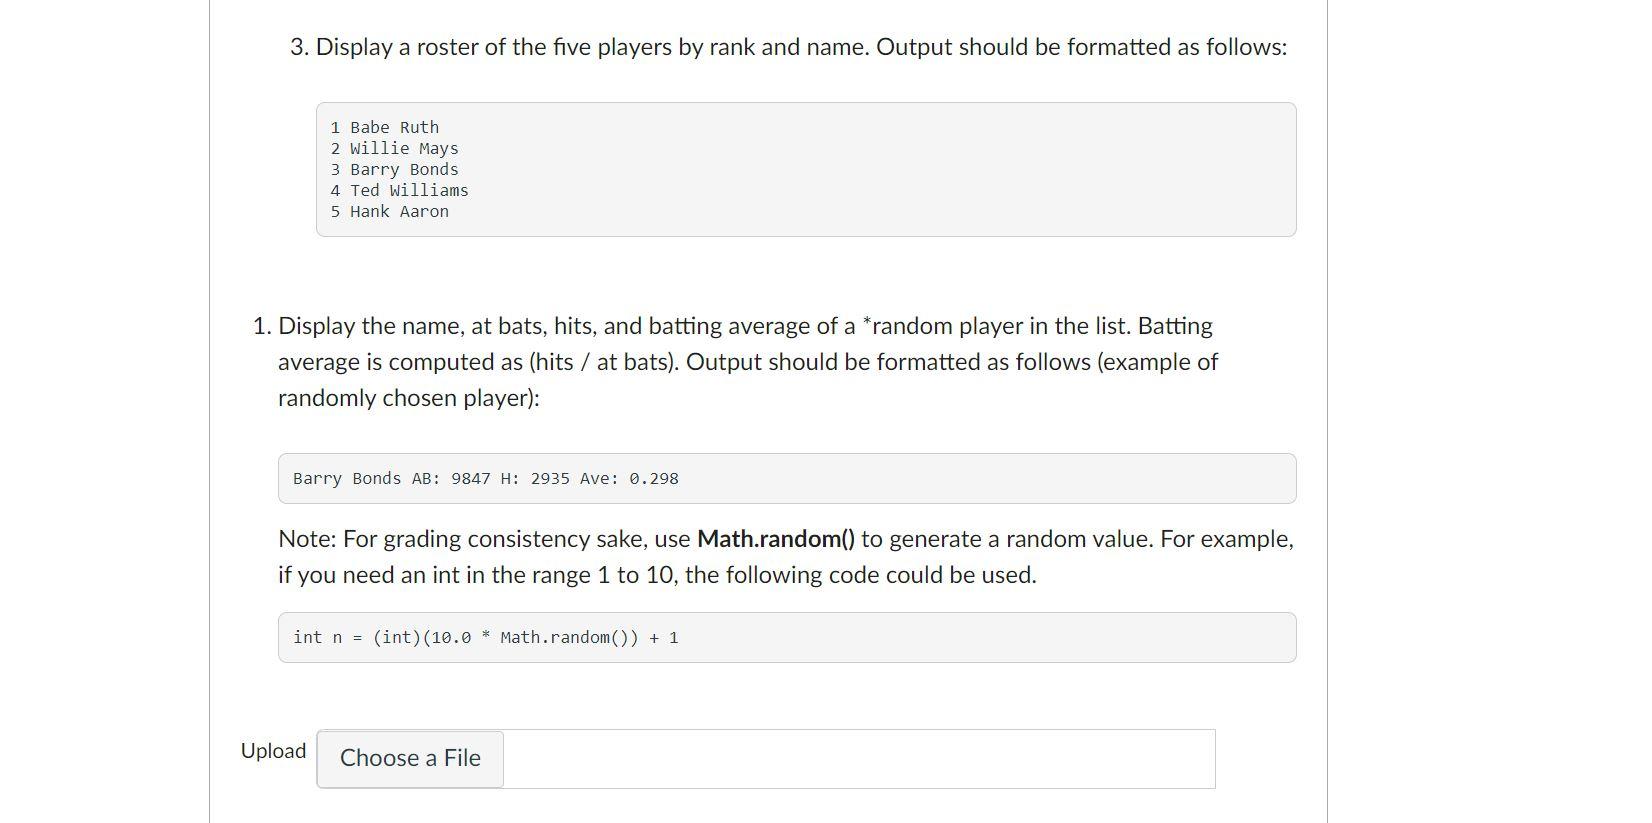The image size is (1652, 823).
Task: Click the Upload label next to Choose a File
Action: point(271,750)
